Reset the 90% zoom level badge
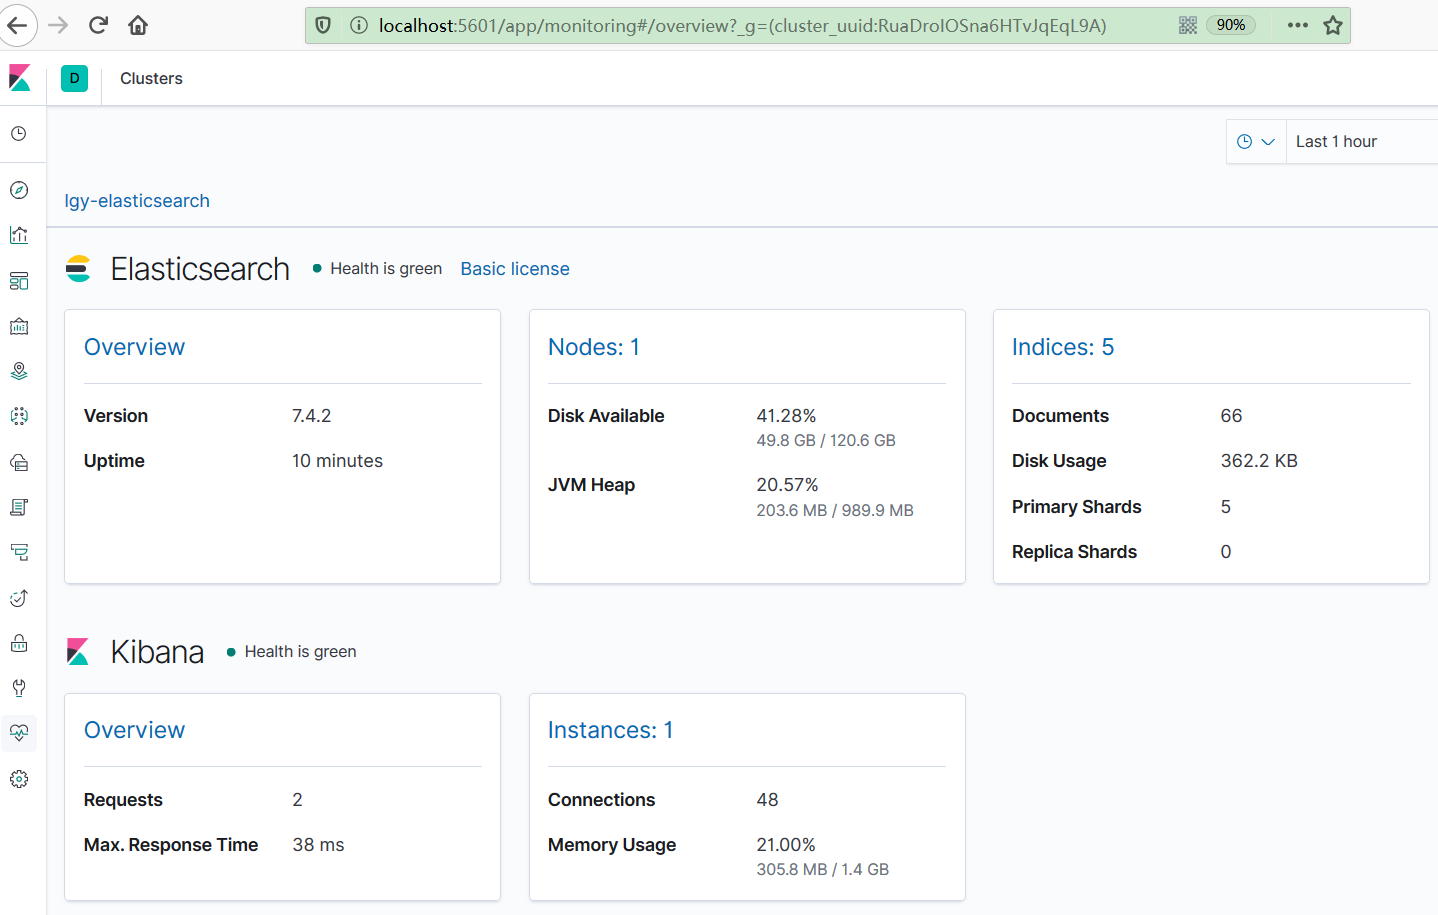 [1231, 25]
